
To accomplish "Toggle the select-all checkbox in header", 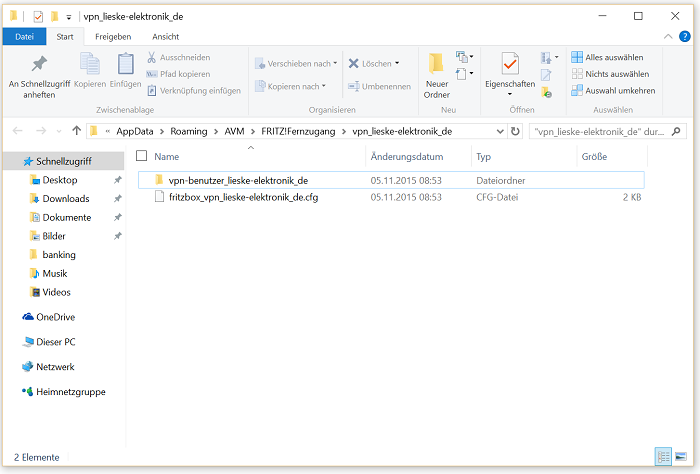I will 141,156.
